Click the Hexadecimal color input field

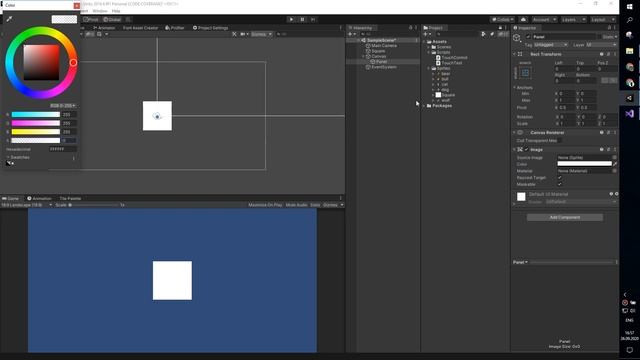(62, 149)
